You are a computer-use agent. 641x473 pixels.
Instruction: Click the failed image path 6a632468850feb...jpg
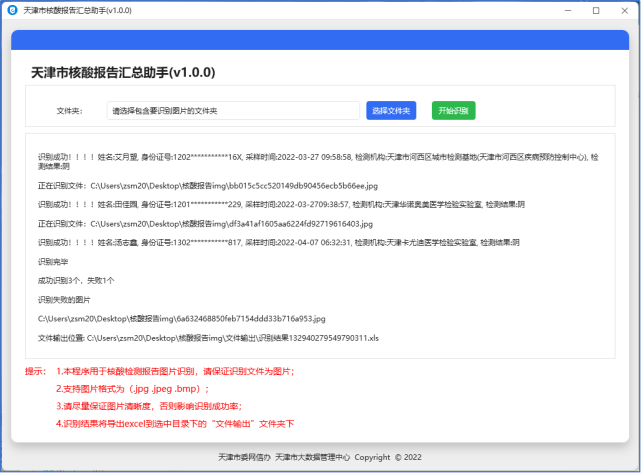[x=181, y=318]
